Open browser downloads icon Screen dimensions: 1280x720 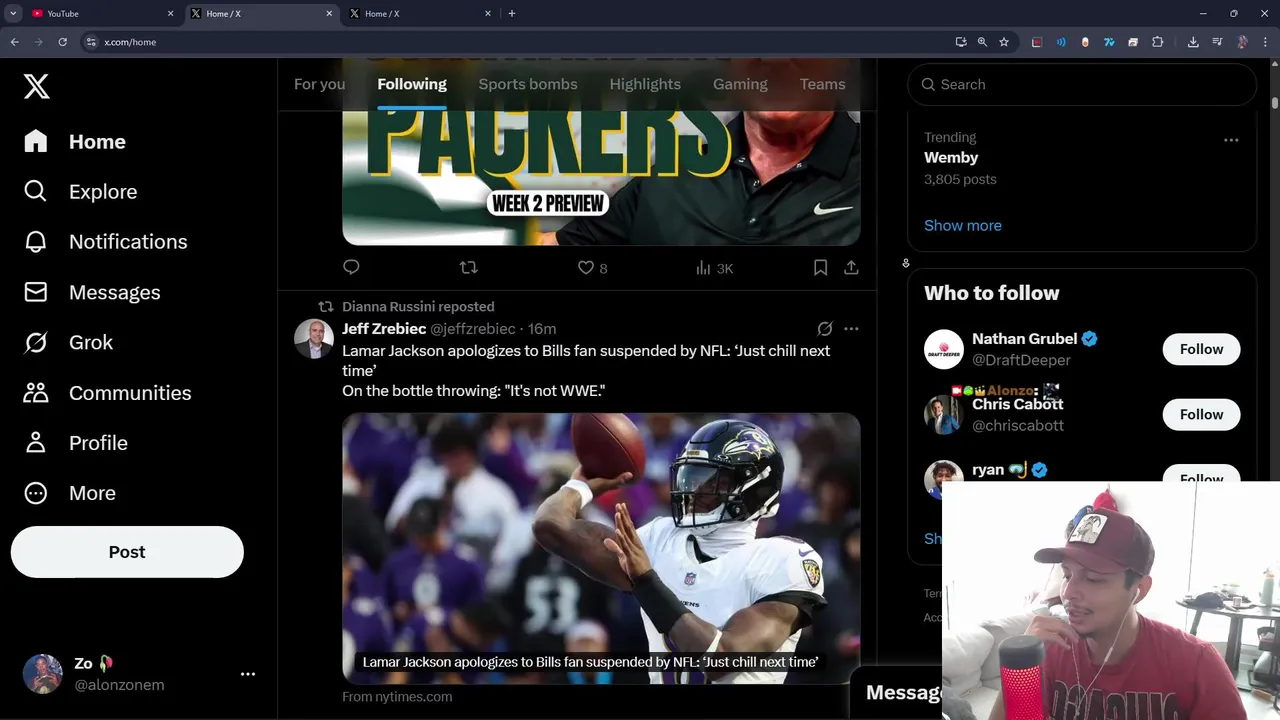(x=1193, y=42)
